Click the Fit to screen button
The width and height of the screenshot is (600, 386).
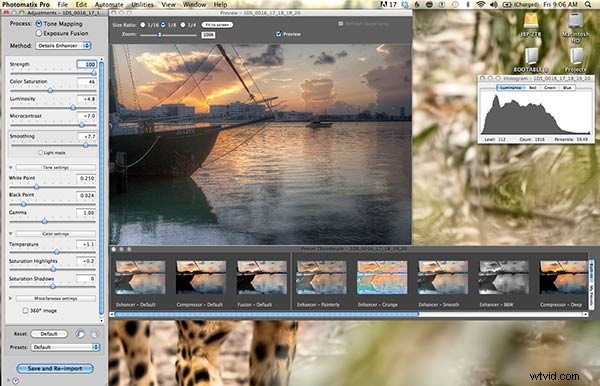[x=217, y=24]
